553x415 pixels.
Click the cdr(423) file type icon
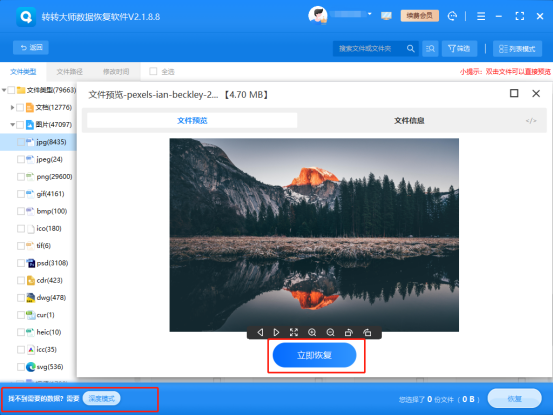[x=31, y=280]
